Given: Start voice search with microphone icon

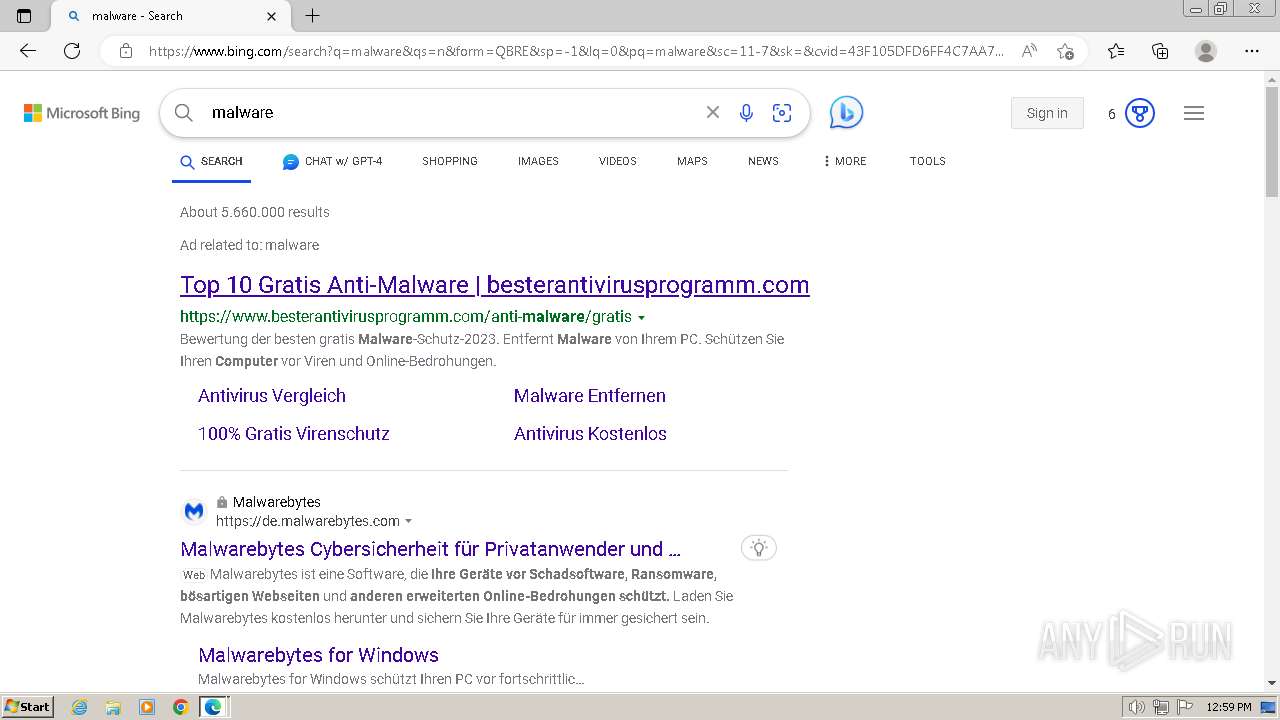Looking at the screenshot, I should 746,113.
